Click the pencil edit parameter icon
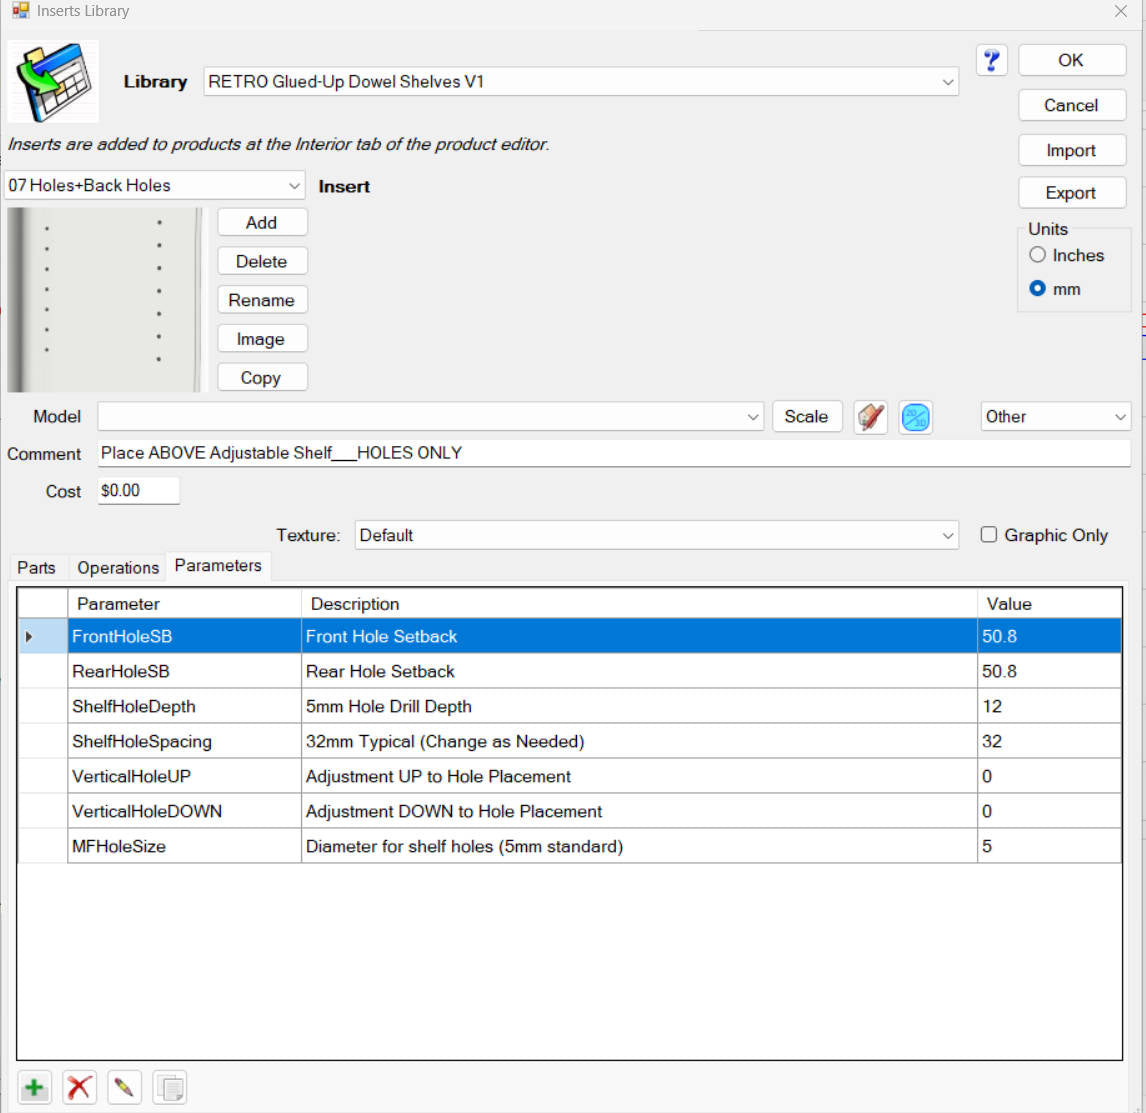Image resolution: width=1146 pixels, height=1113 pixels. pos(124,1087)
